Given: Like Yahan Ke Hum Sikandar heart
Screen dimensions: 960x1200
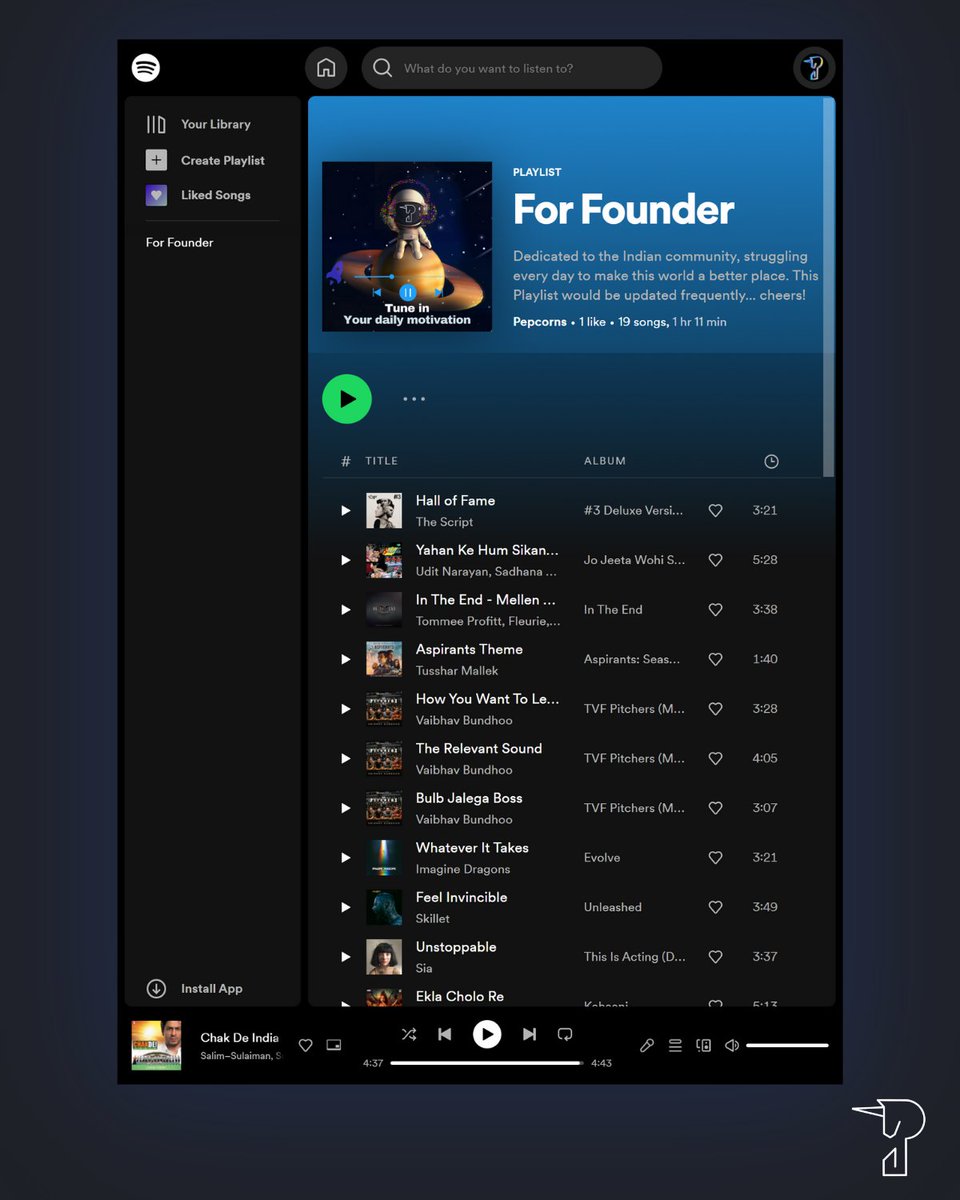Looking at the screenshot, I should (715, 560).
